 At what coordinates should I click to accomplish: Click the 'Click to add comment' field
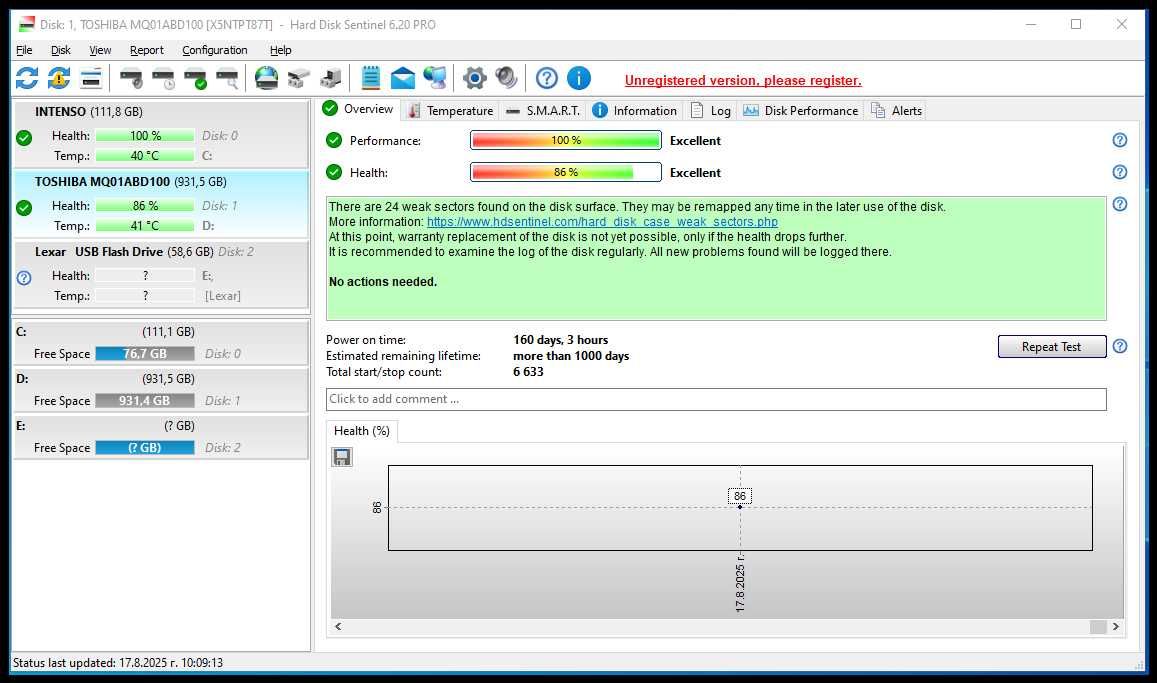(x=716, y=399)
